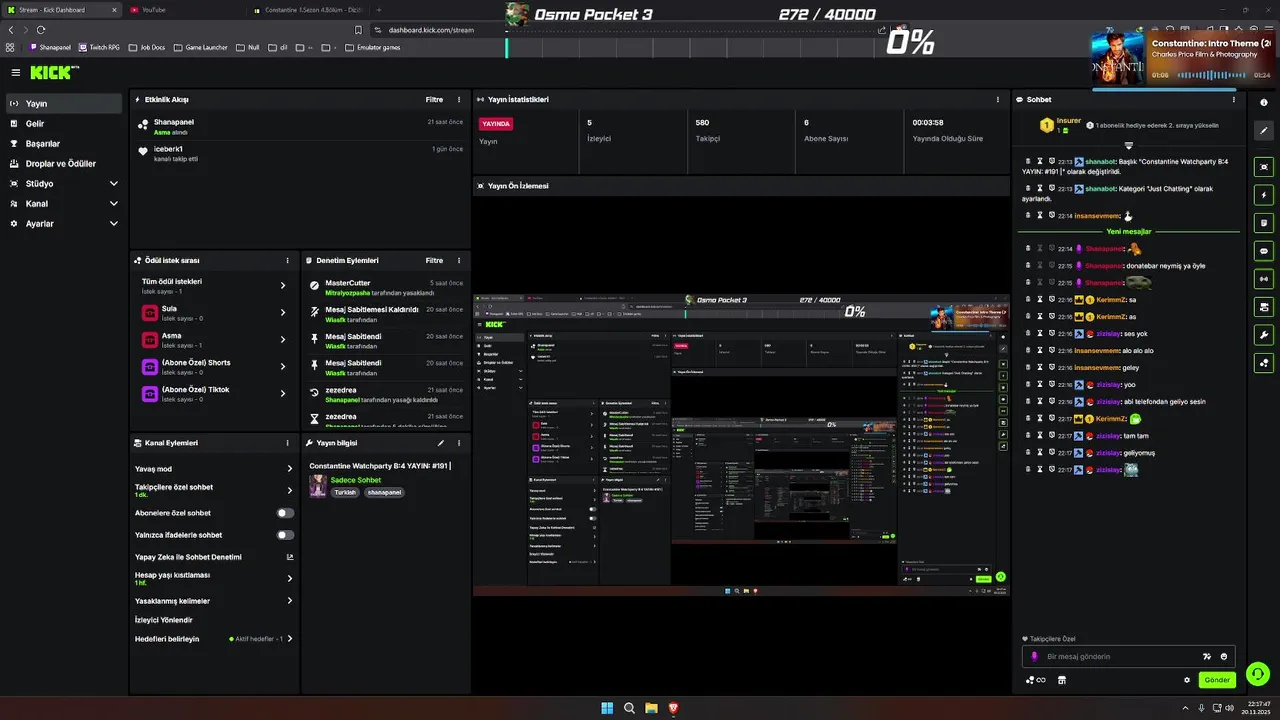Open the info icon in right sidebar
The image size is (1280, 720).
coord(1264,103)
